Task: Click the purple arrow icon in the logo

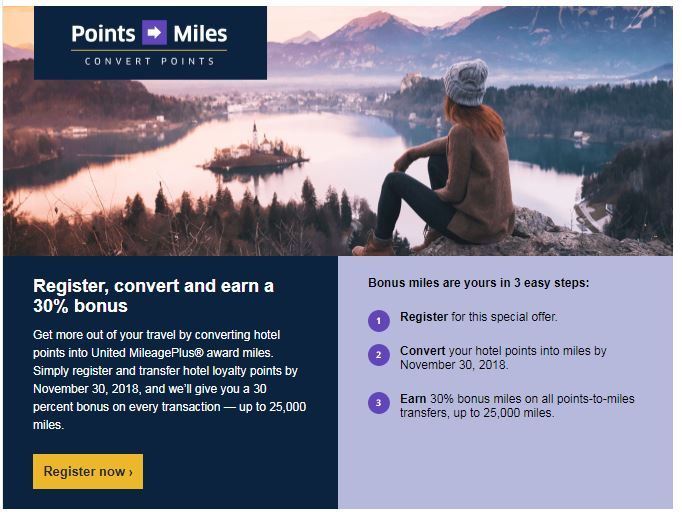Action: [154, 33]
